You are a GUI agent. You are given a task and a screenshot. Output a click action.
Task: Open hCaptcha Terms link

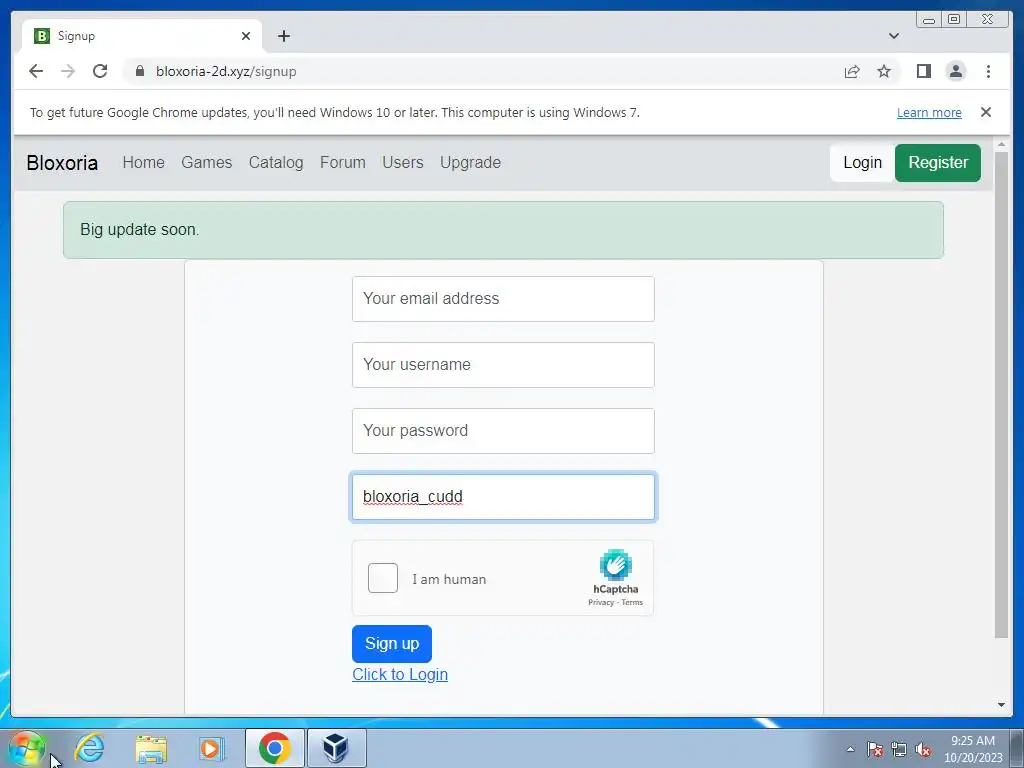tap(632, 602)
